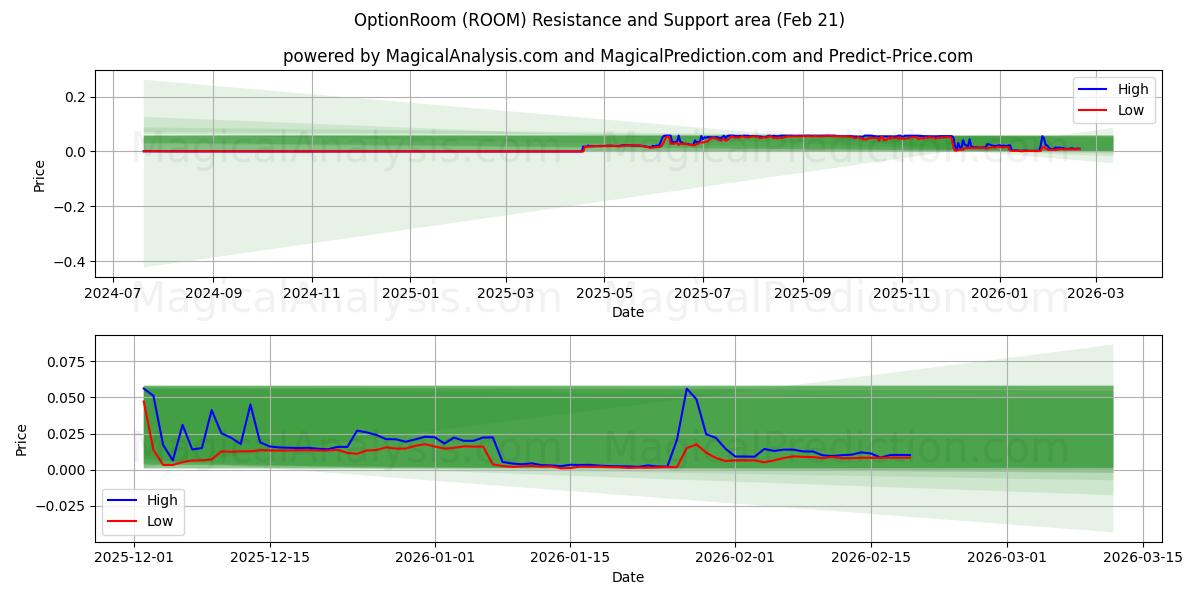Click the '2026-01-15' tick label on lower chart
This screenshot has height=600, width=1200.
click(570, 559)
